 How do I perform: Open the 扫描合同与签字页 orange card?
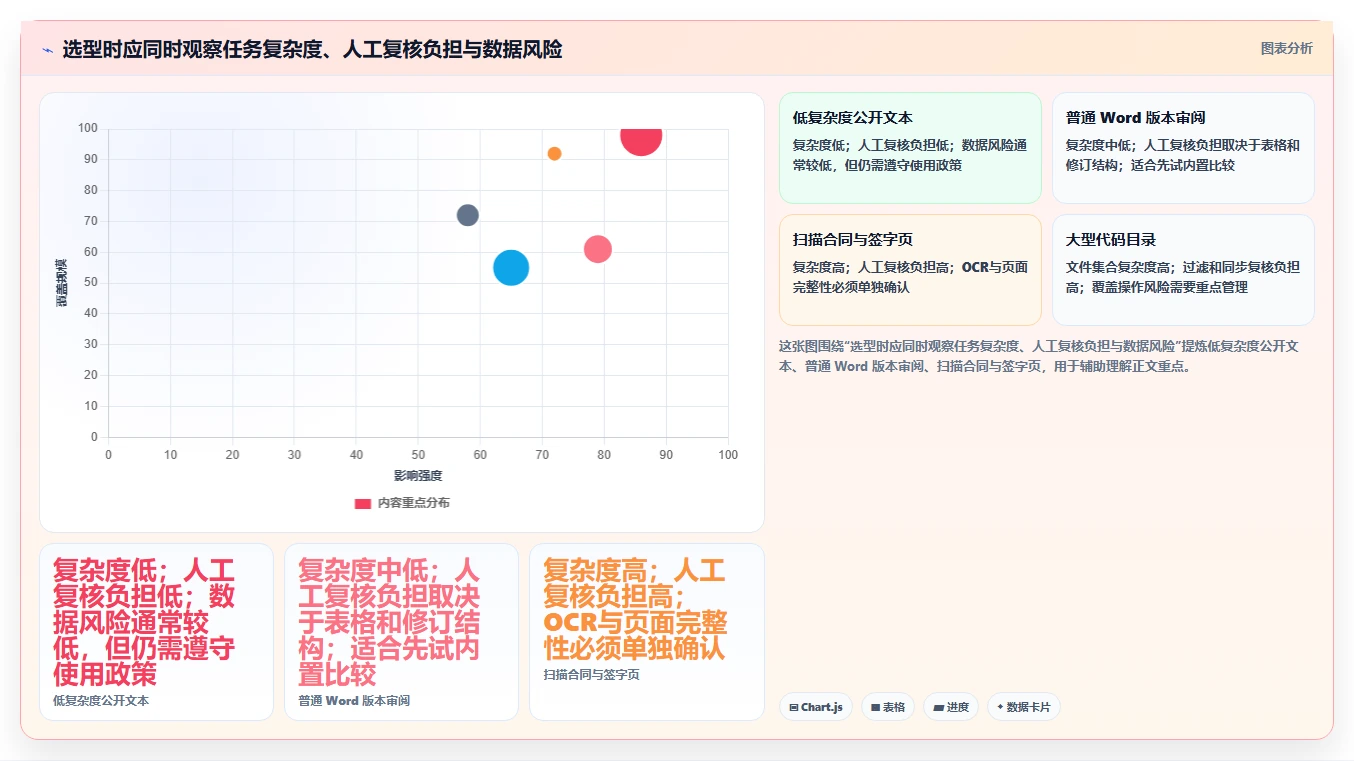pyautogui.click(x=910, y=270)
